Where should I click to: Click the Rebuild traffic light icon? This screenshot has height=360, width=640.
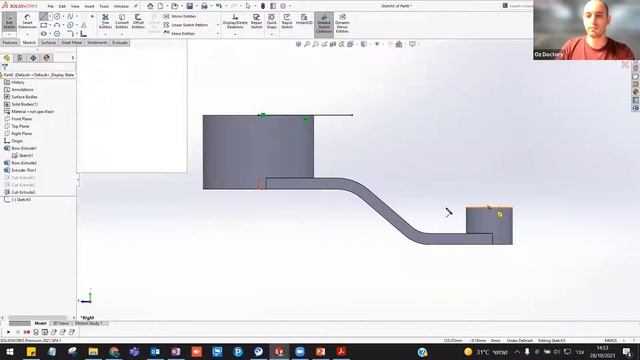pyautogui.click(x=263, y=6)
